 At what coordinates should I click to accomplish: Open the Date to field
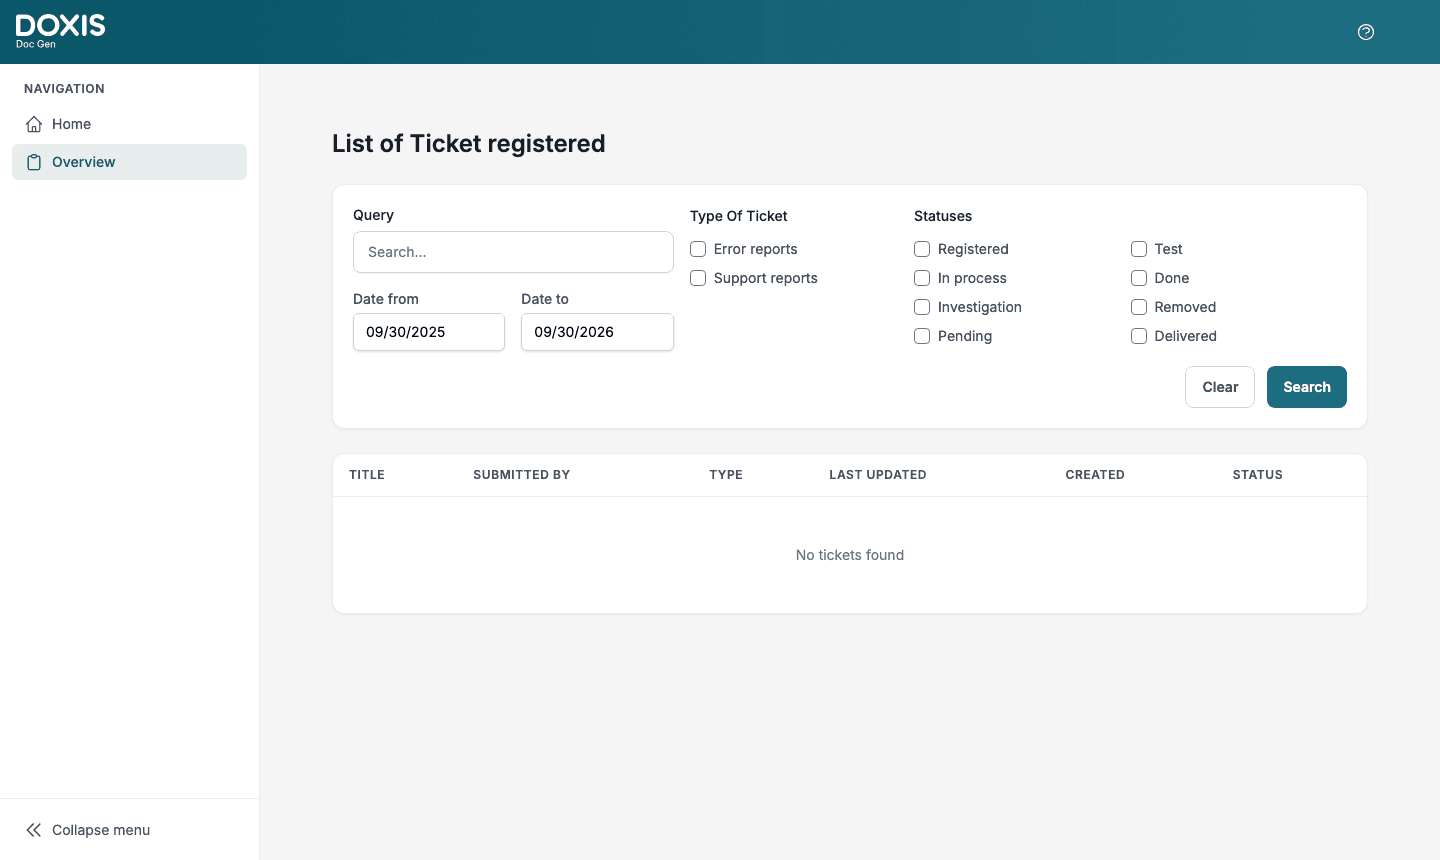click(597, 332)
